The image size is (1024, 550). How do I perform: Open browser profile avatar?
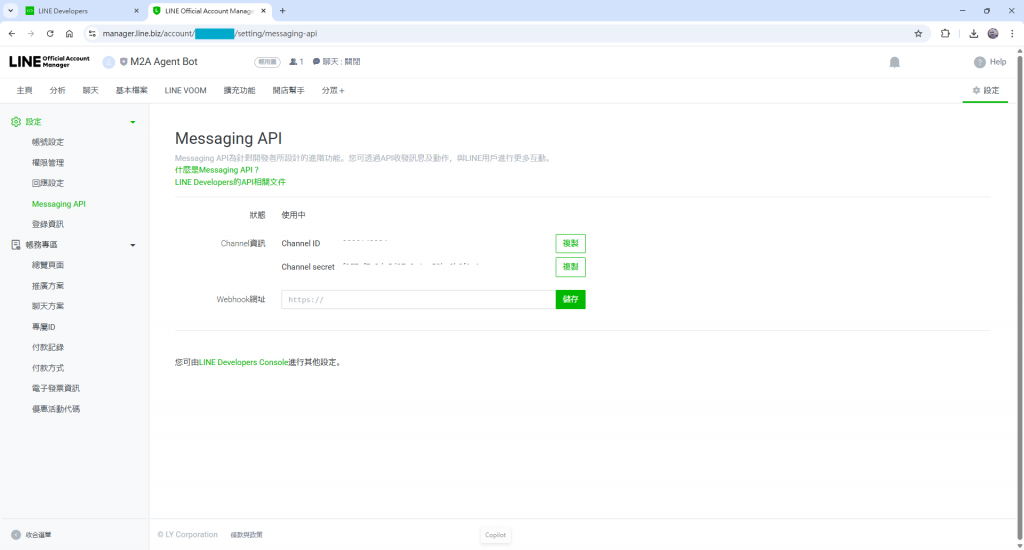[x=993, y=33]
